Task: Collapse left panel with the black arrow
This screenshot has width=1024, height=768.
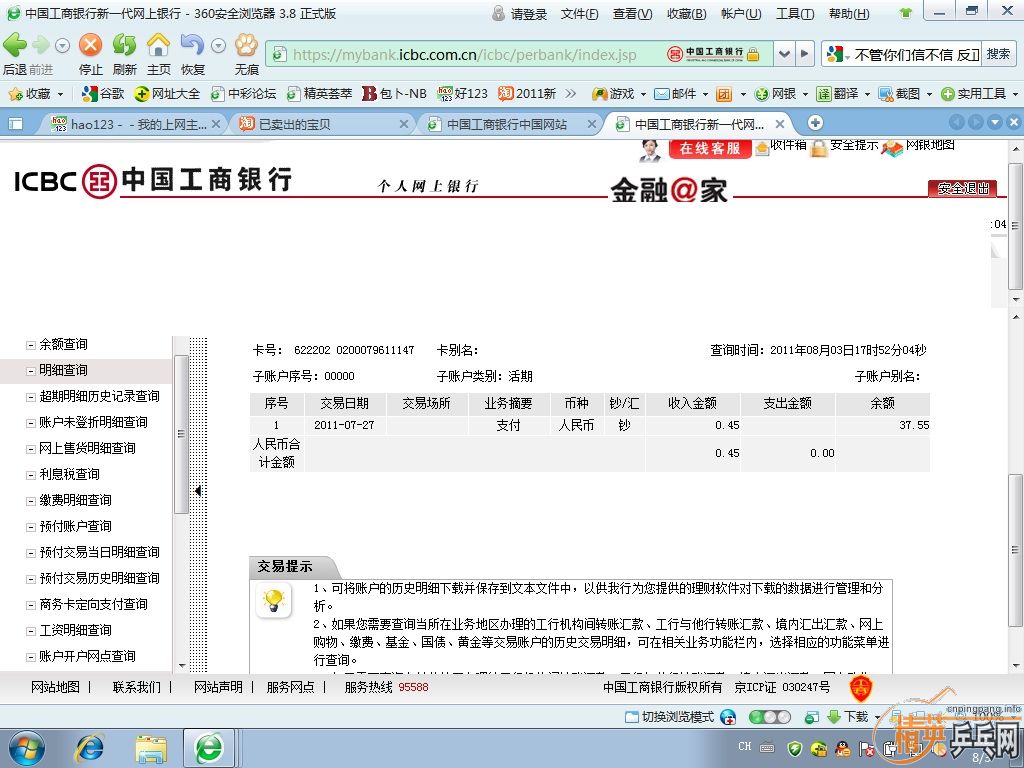Action: pyautogui.click(x=198, y=491)
